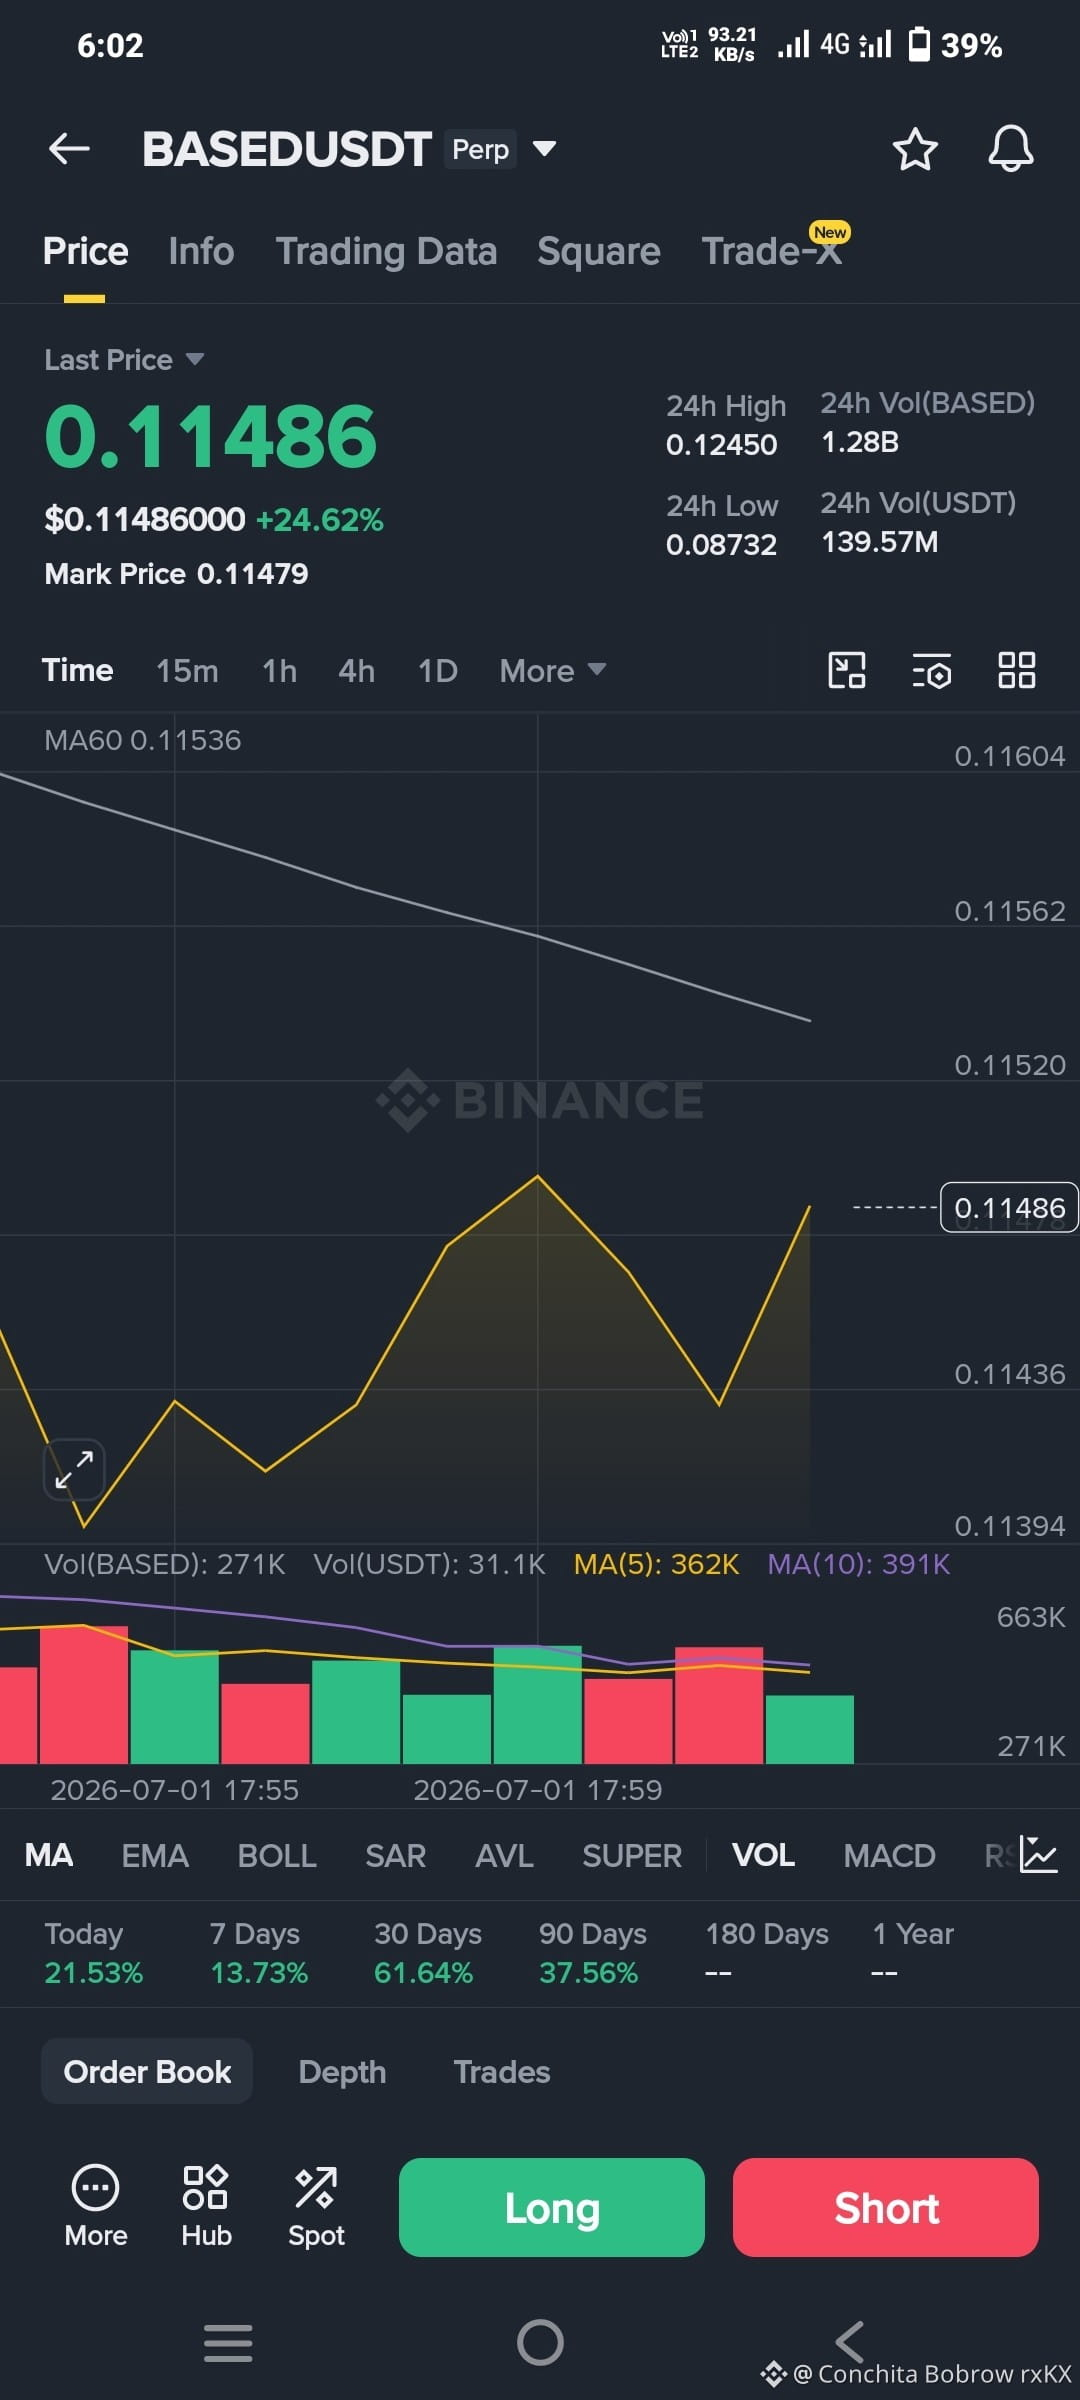Toggle SUPER indicator on chart
The width and height of the screenshot is (1080, 2400).
coord(632,1855)
